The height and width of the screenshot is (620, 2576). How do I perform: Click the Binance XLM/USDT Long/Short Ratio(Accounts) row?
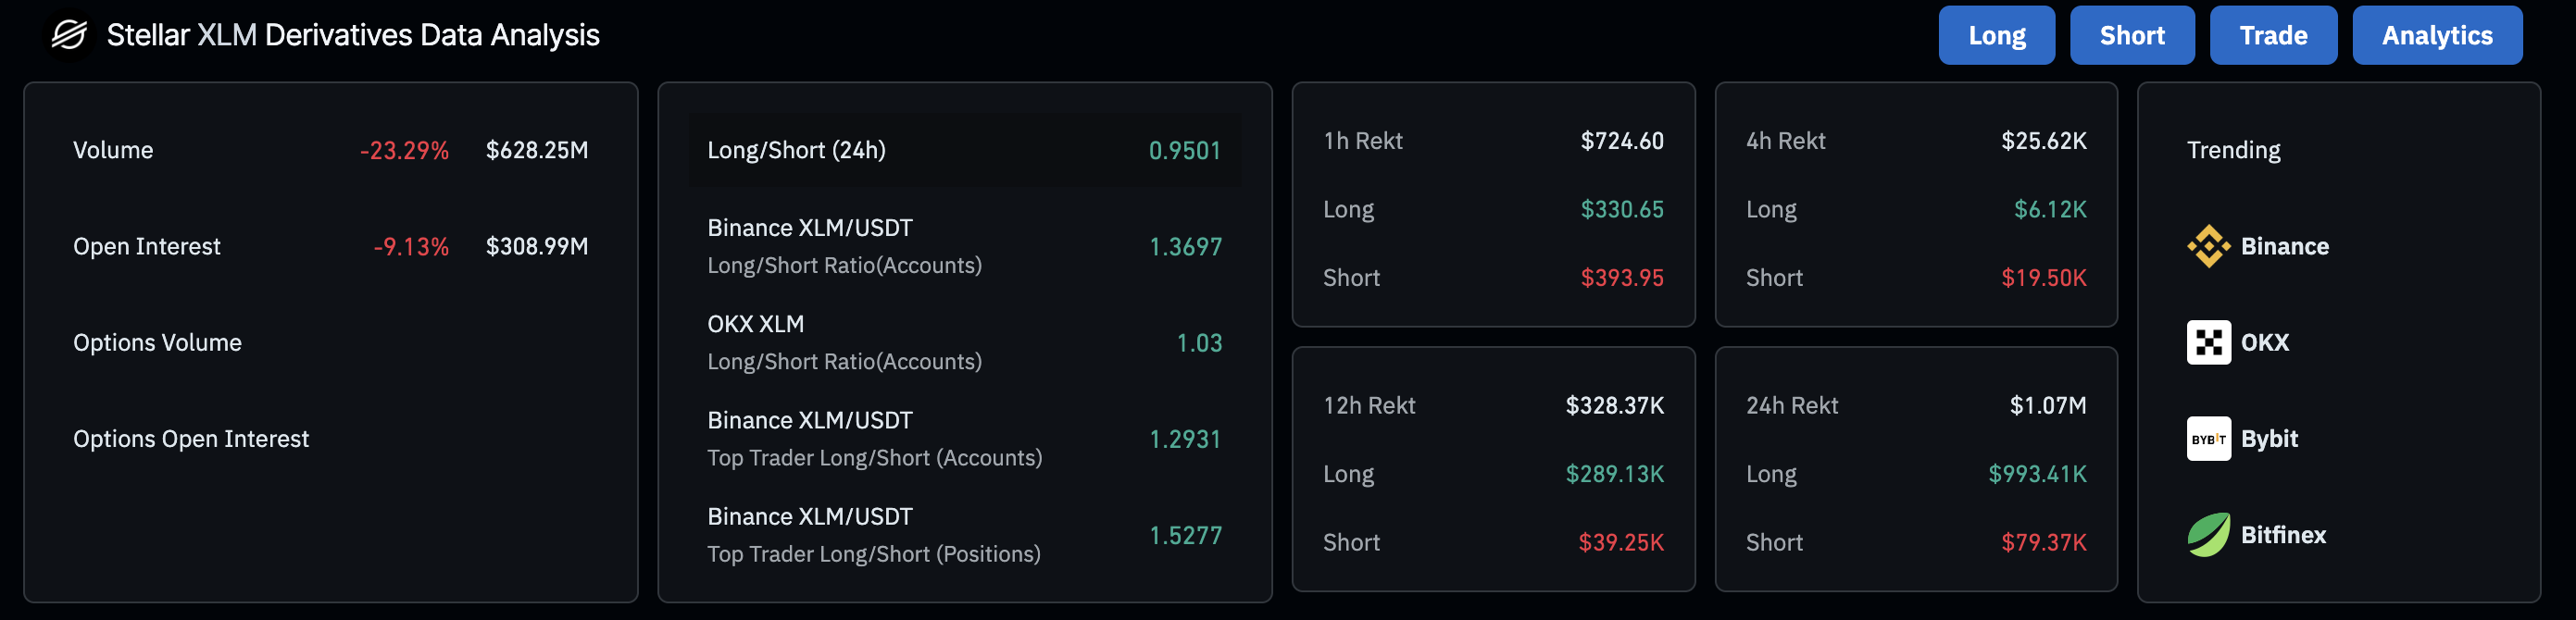[x=964, y=246]
